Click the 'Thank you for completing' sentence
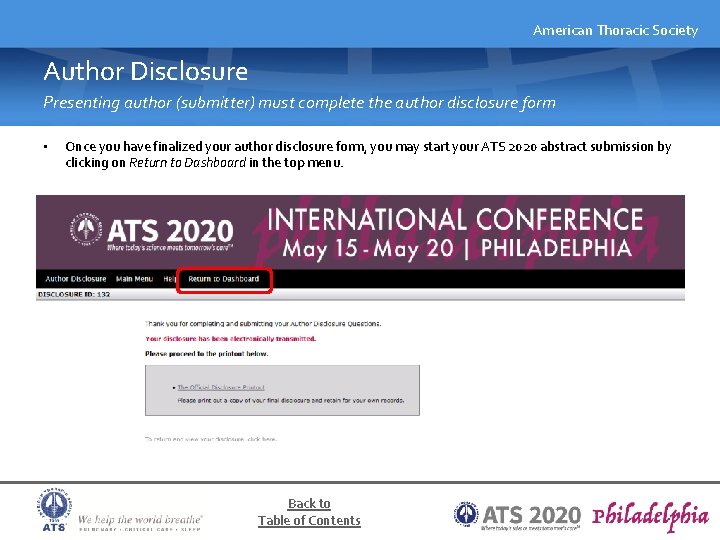This screenshot has width=720, height=540. [263, 324]
